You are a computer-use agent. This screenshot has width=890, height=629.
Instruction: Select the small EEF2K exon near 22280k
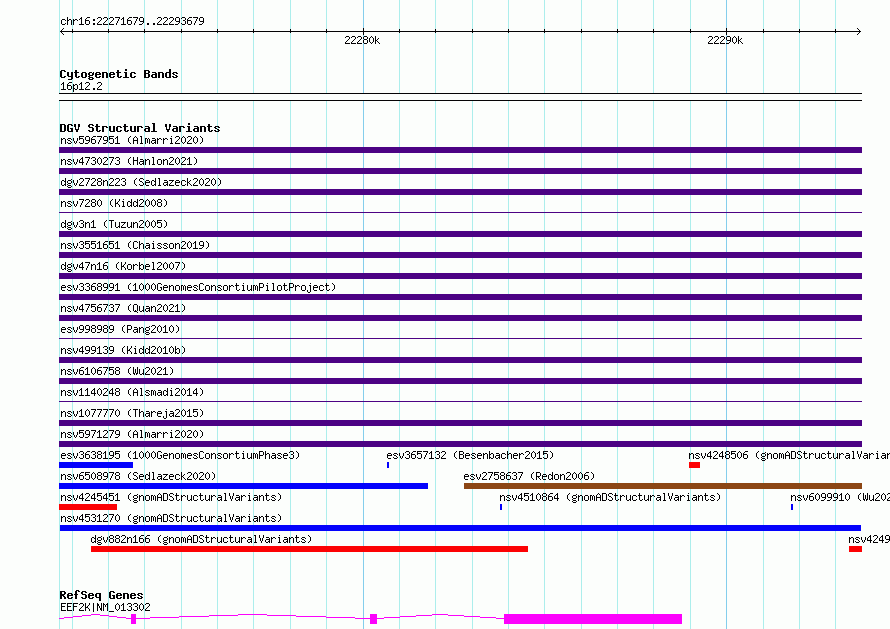pyautogui.click(x=373, y=619)
